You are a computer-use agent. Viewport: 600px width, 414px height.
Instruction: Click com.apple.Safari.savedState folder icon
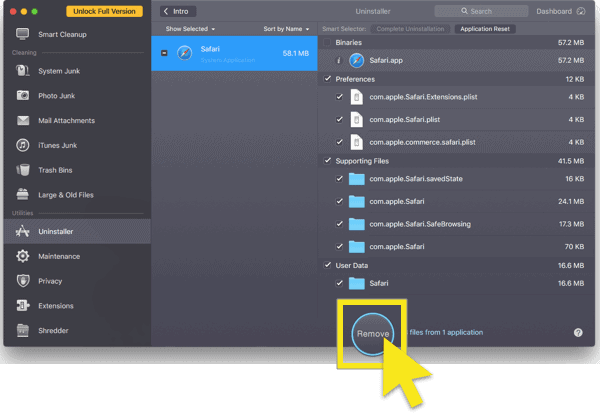click(356, 179)
